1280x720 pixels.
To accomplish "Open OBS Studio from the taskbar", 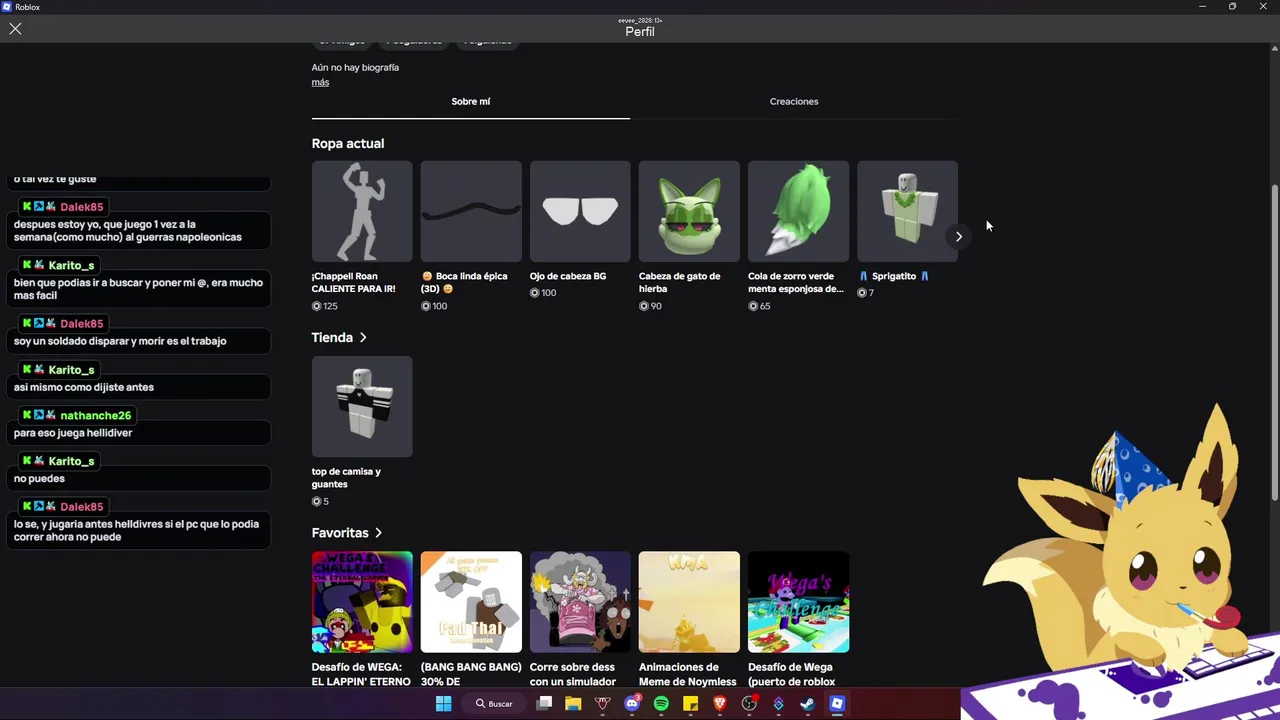I will (749, 704).
